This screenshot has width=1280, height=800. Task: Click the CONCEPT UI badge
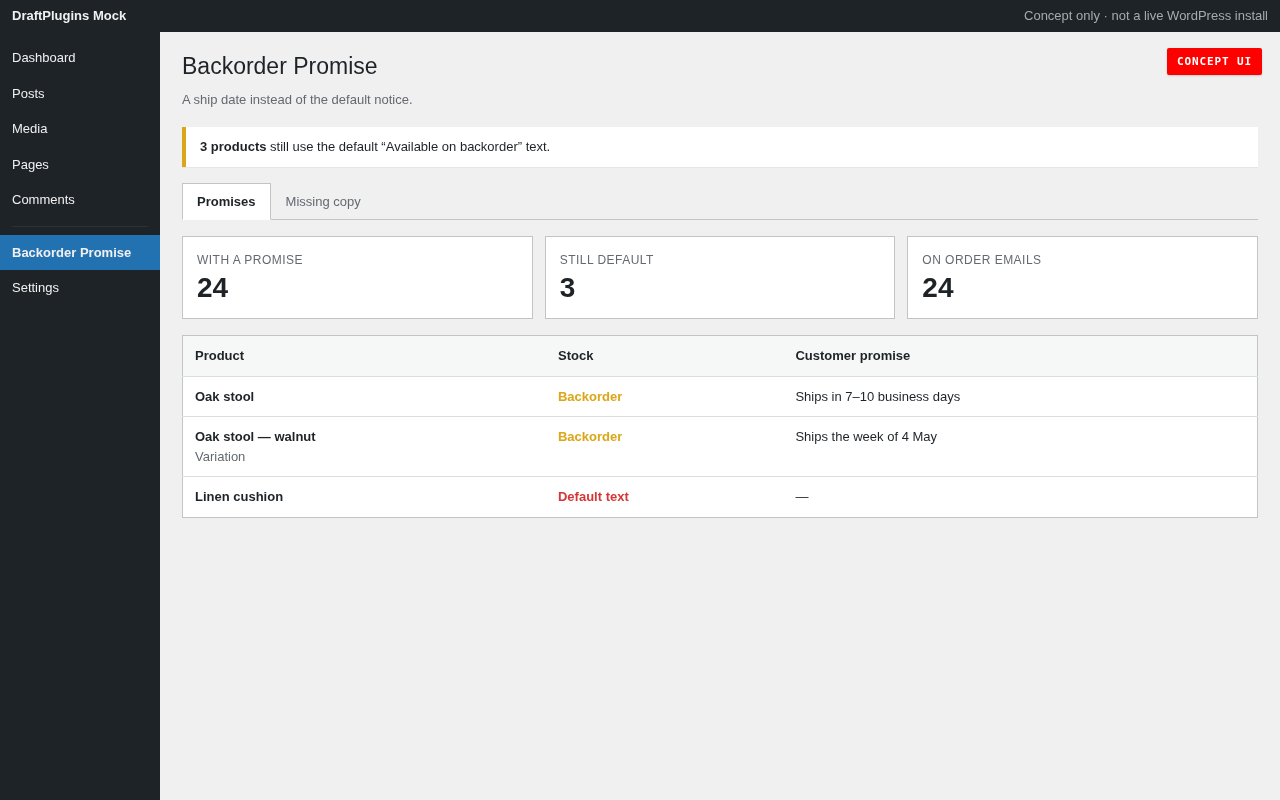[1214, 62]
